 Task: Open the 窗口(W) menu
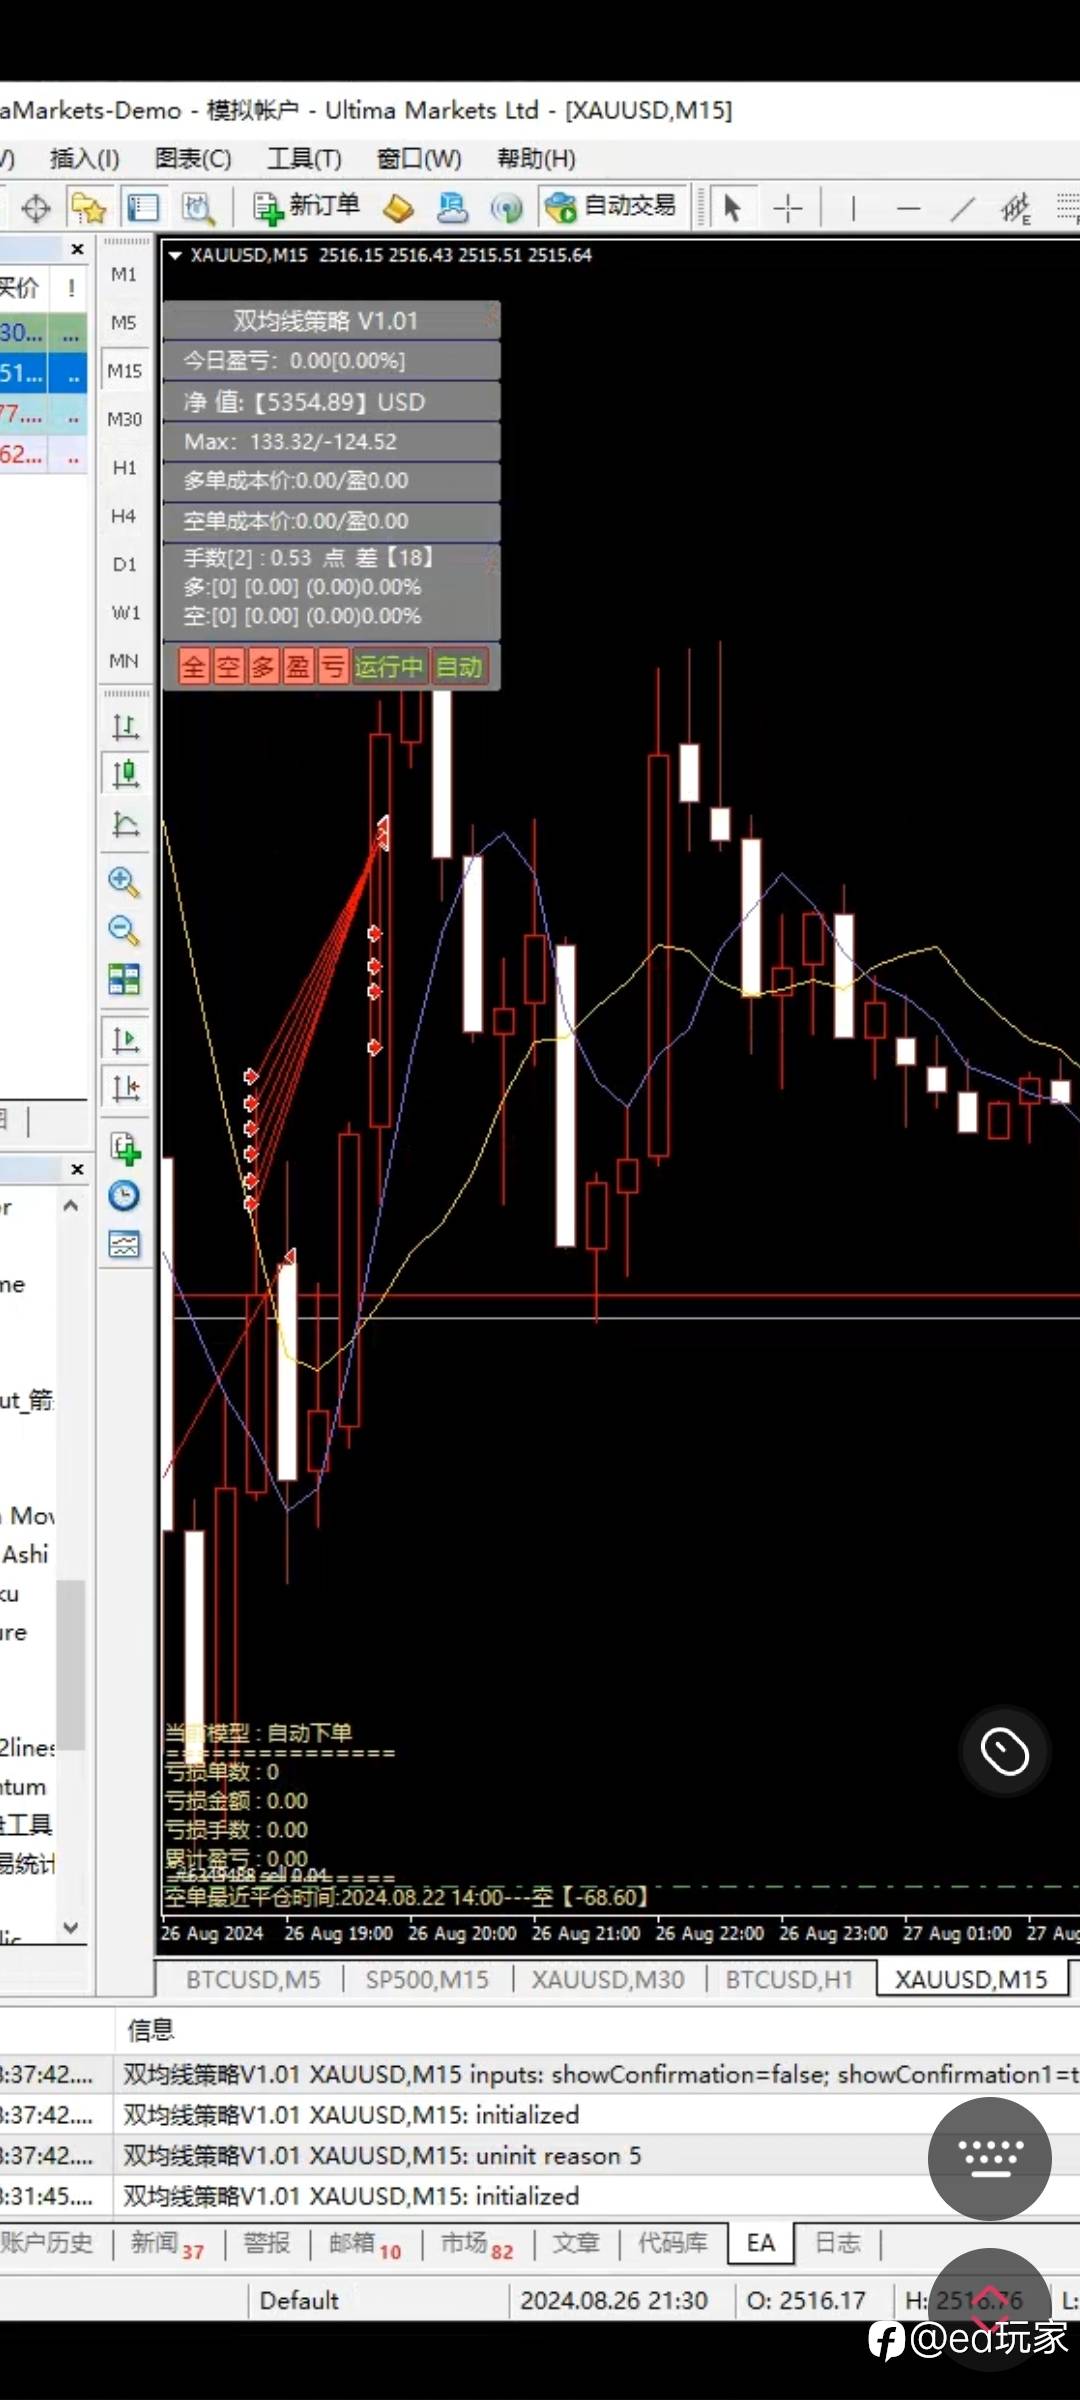419,158
